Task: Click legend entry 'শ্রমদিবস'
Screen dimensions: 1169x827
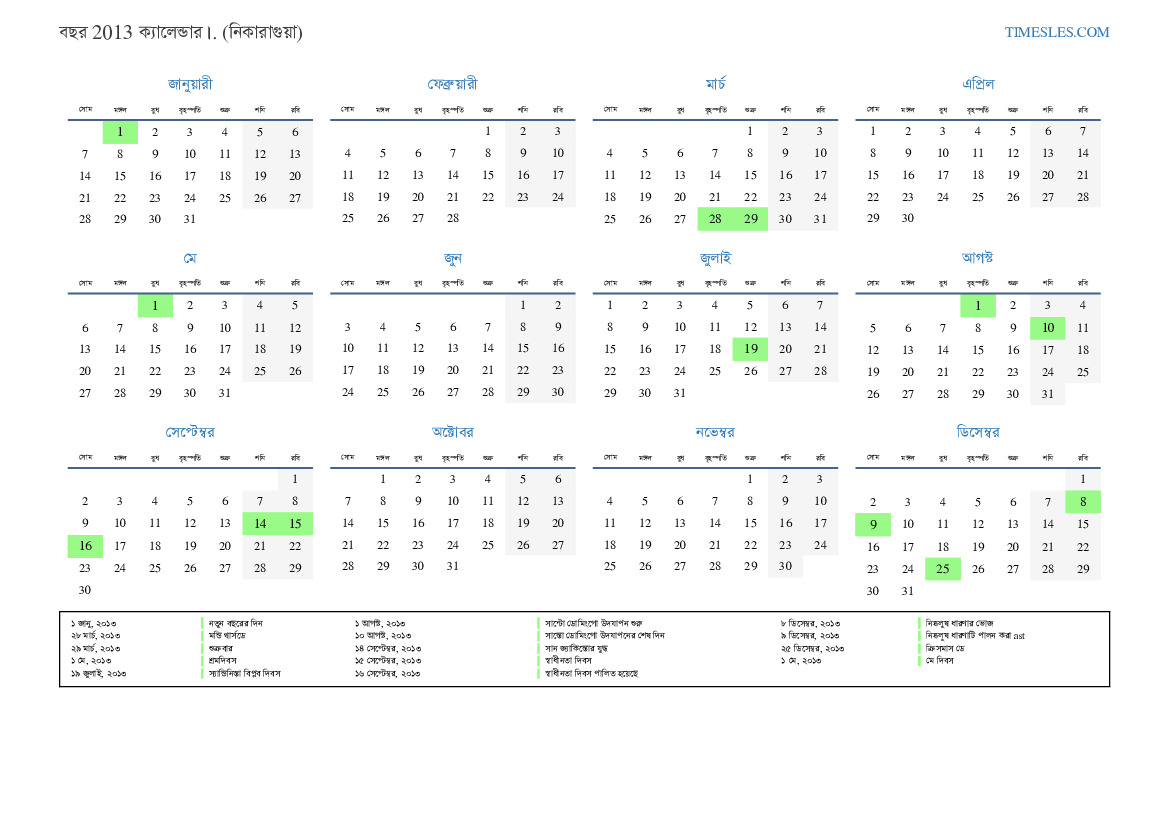Action: [222, 661]
